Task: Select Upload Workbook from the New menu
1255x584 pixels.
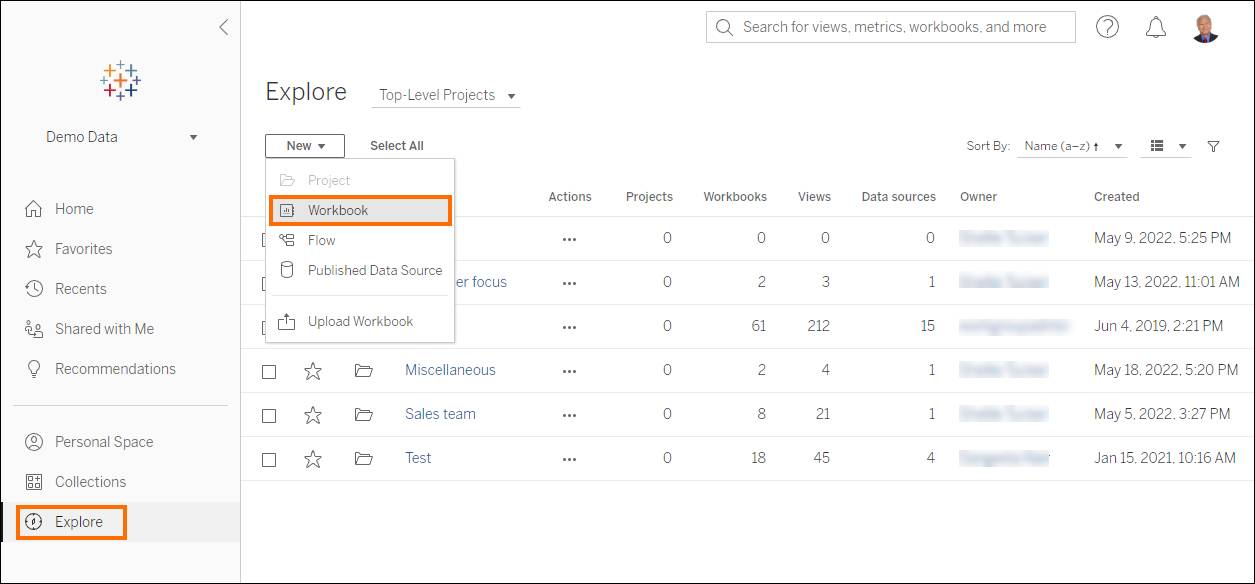Action: coord(360,322)
